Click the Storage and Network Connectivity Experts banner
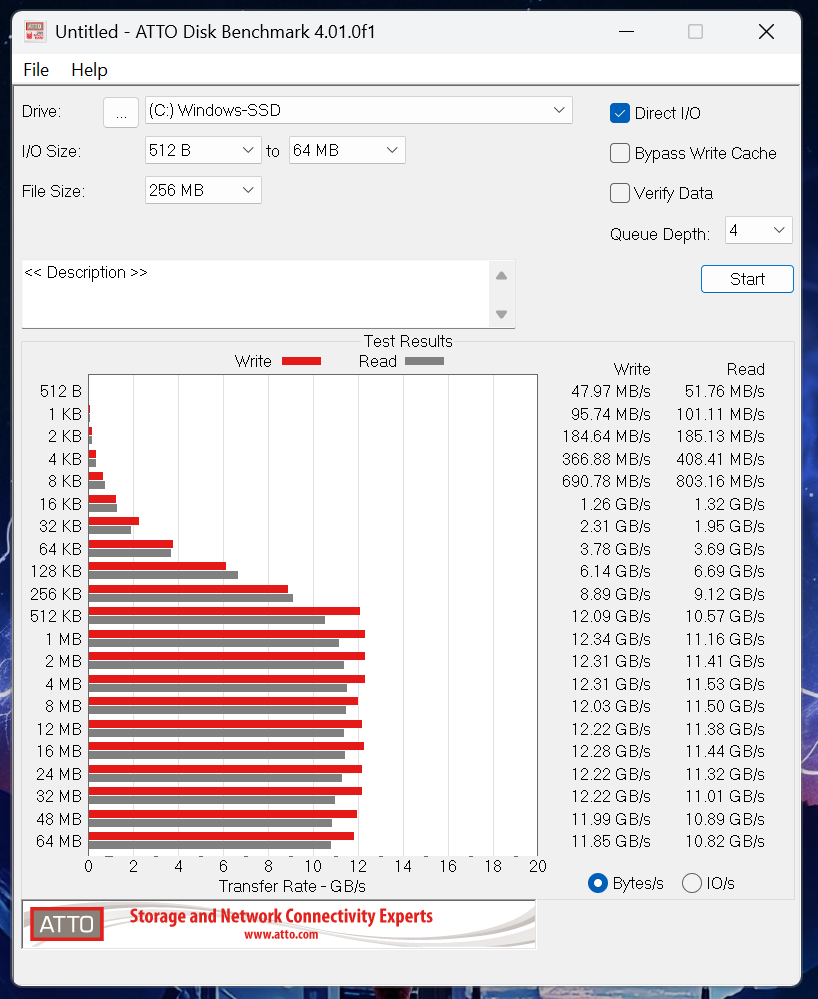The width and height of the screenshot is (818, 999). (281, 916)
